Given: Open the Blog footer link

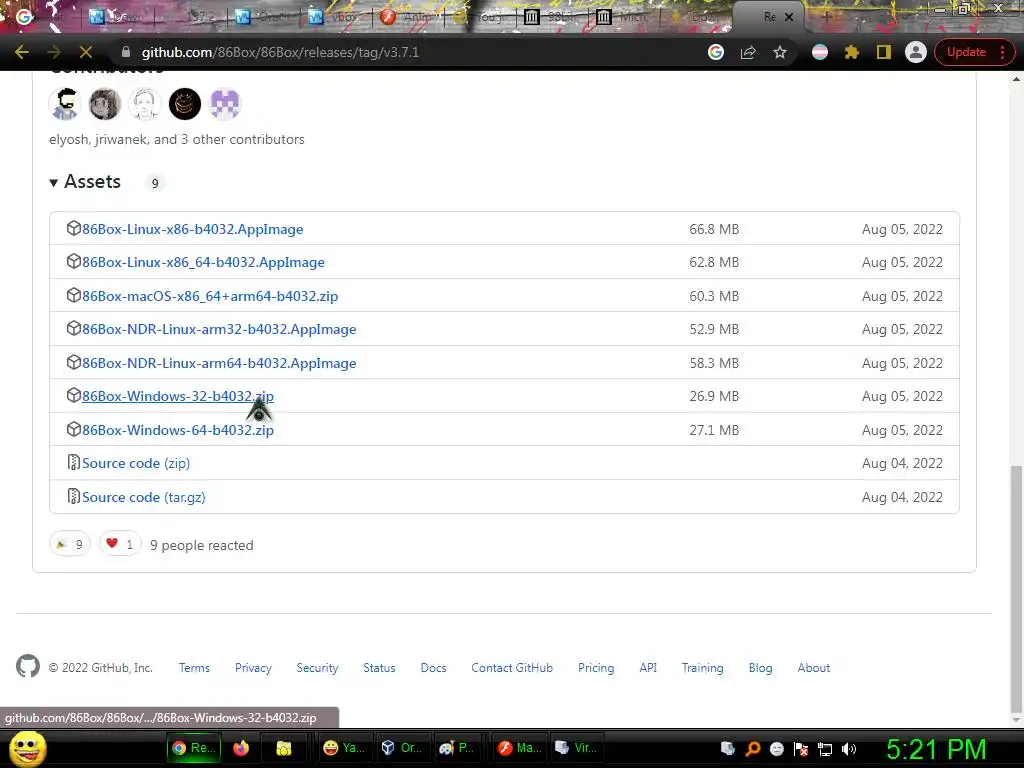Looking at the screenshot, I should click(760, 668).
